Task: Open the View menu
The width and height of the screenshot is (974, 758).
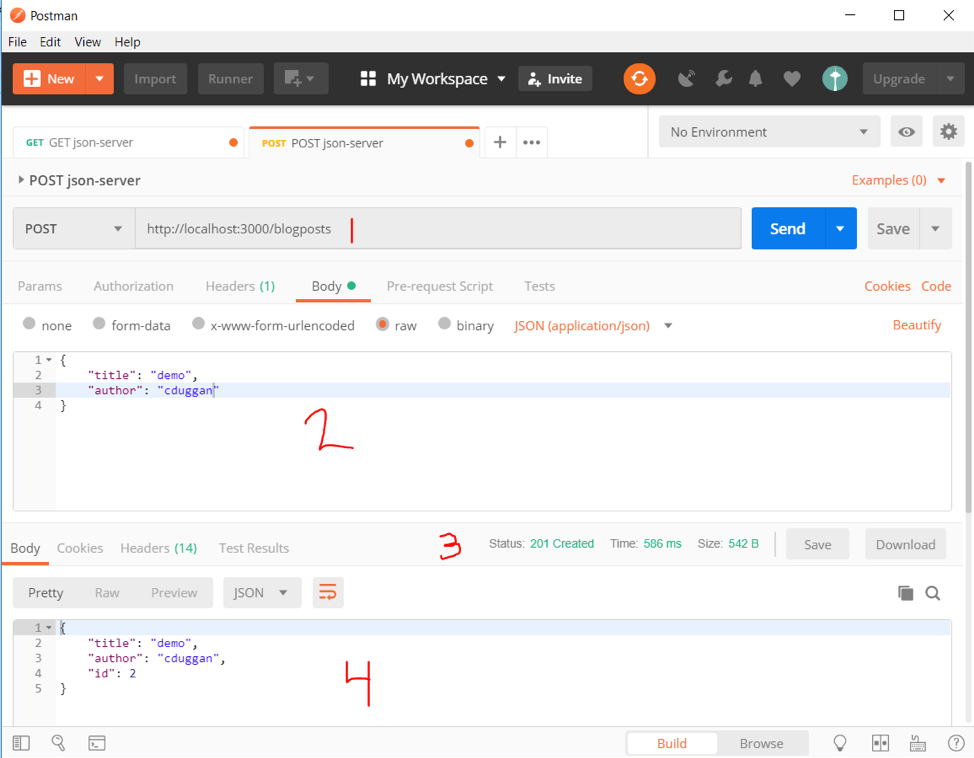Action: tap(88, 42)
